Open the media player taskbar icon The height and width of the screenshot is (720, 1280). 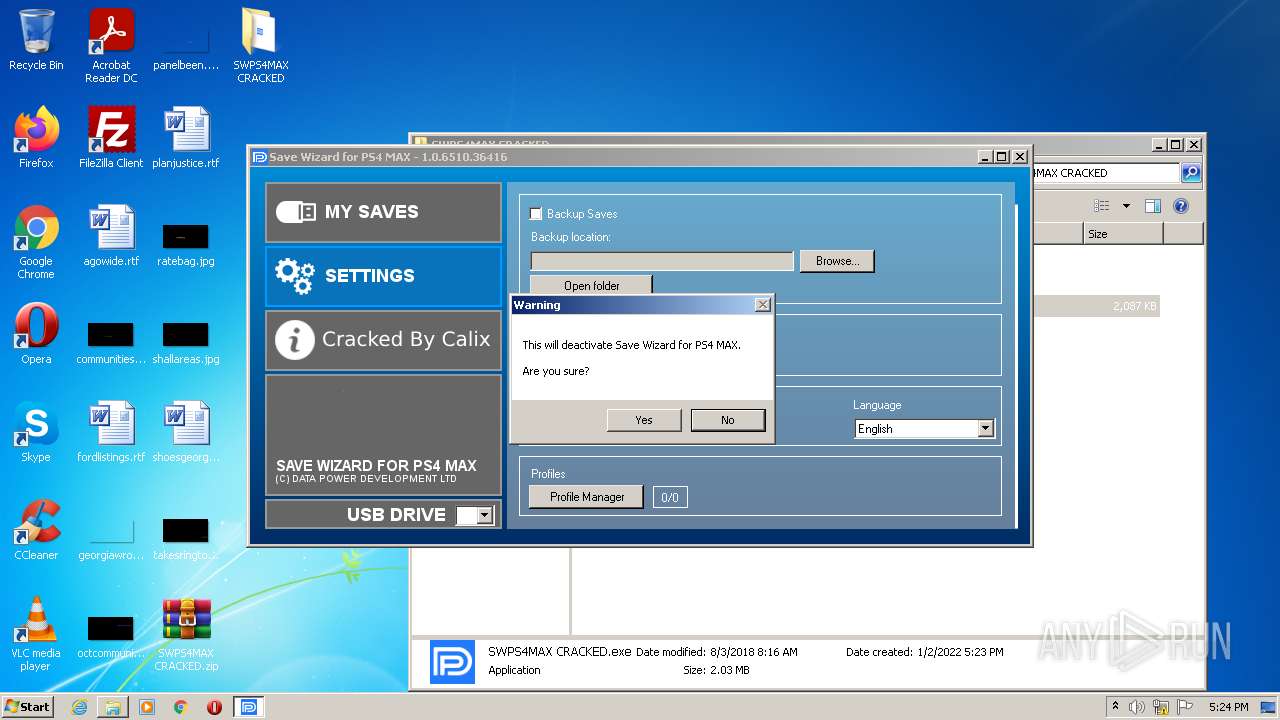[x=147, y=707]
